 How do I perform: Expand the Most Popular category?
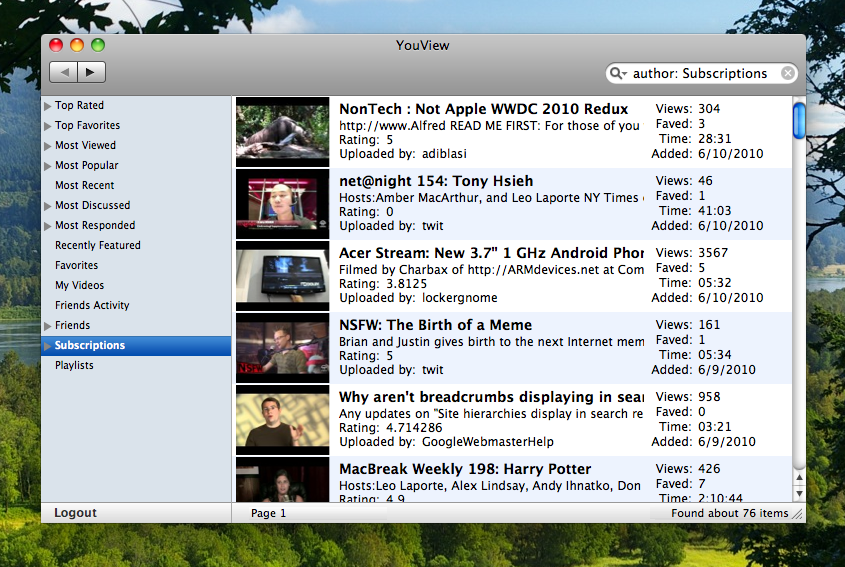click(47, 166)
